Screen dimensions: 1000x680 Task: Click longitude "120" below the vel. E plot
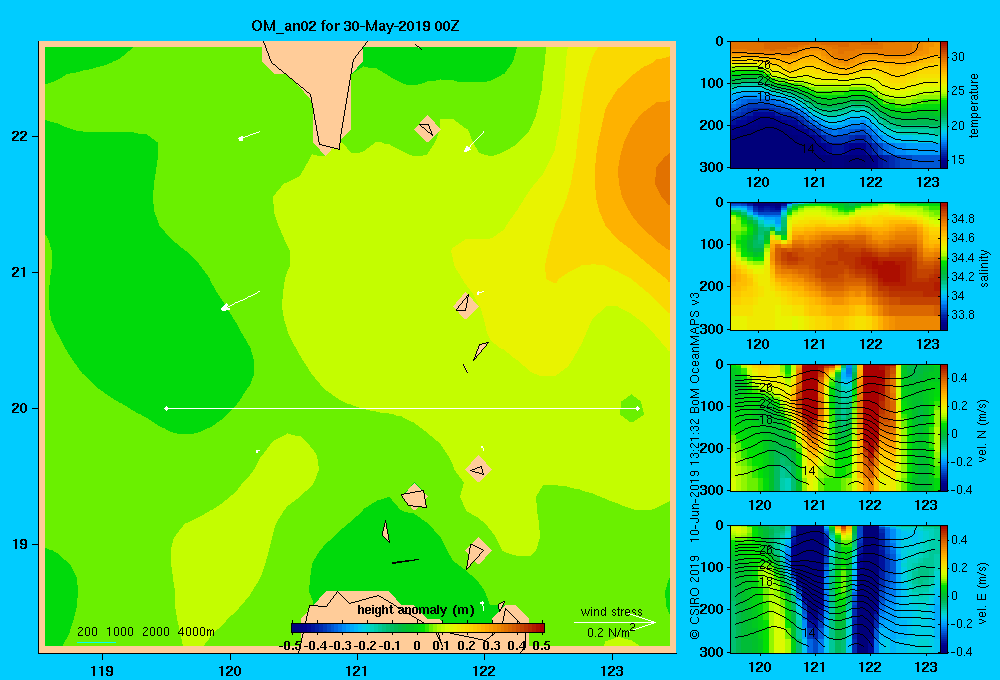pyautogui.click(x=759, y=667)
